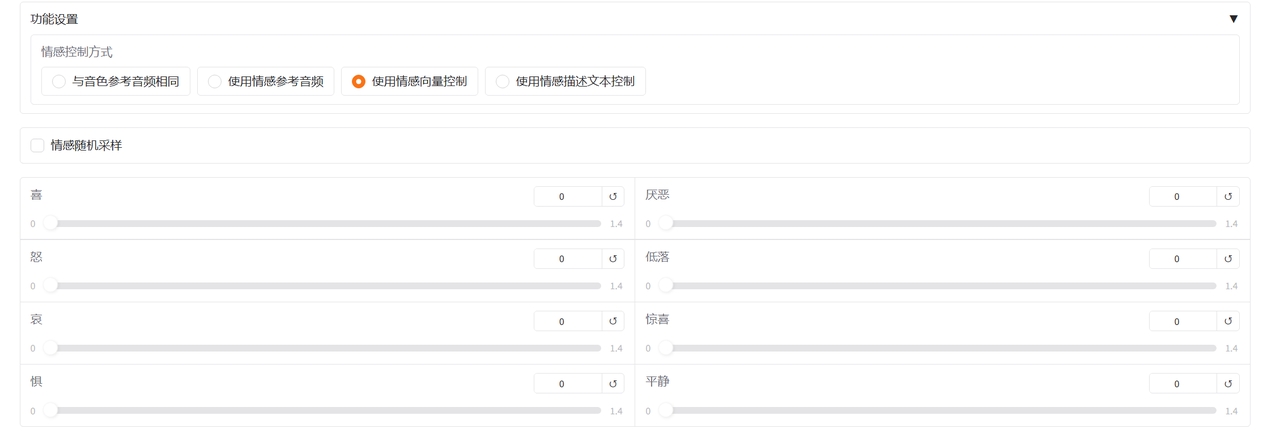Image resolution: width=1280 pixels, height=437 pixels.
Task: Select 使用情感描述文本控制 radio option
Action: 503,82
